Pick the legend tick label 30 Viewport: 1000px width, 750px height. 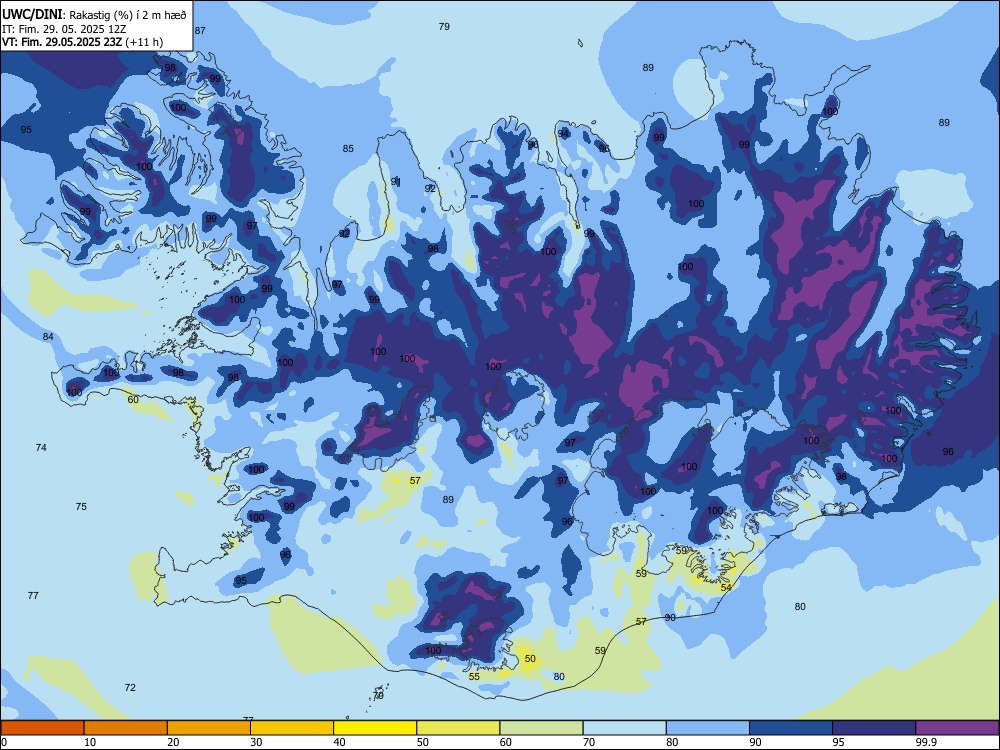coord(256,742)
